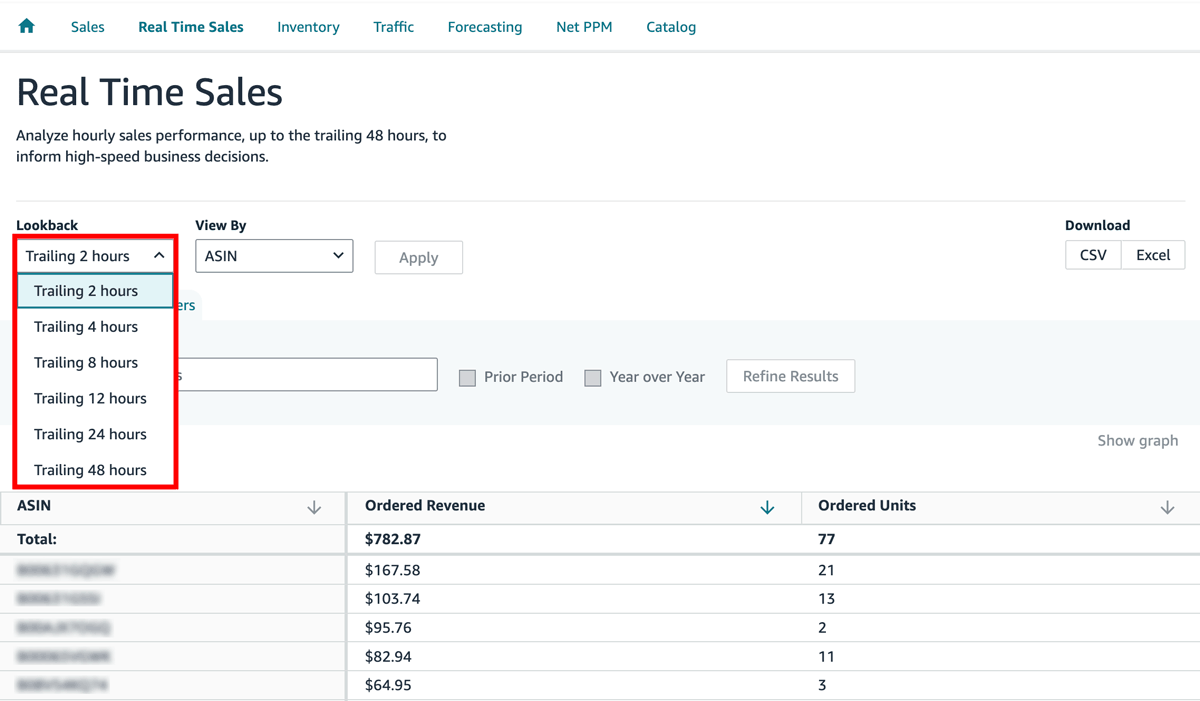This screenshot has width=1200, height=701.
Task: Click the ordered units 11 cell
Action: coord(1001,657)
